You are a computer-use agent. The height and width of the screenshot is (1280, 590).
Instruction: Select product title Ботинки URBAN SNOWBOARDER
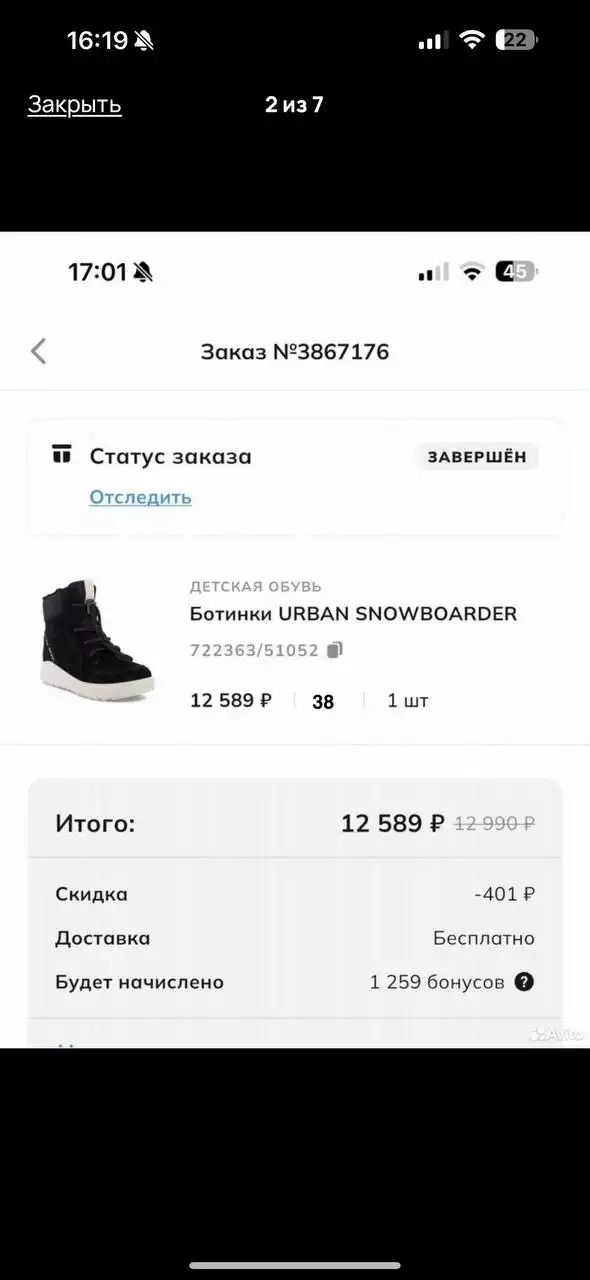point(353,614)
